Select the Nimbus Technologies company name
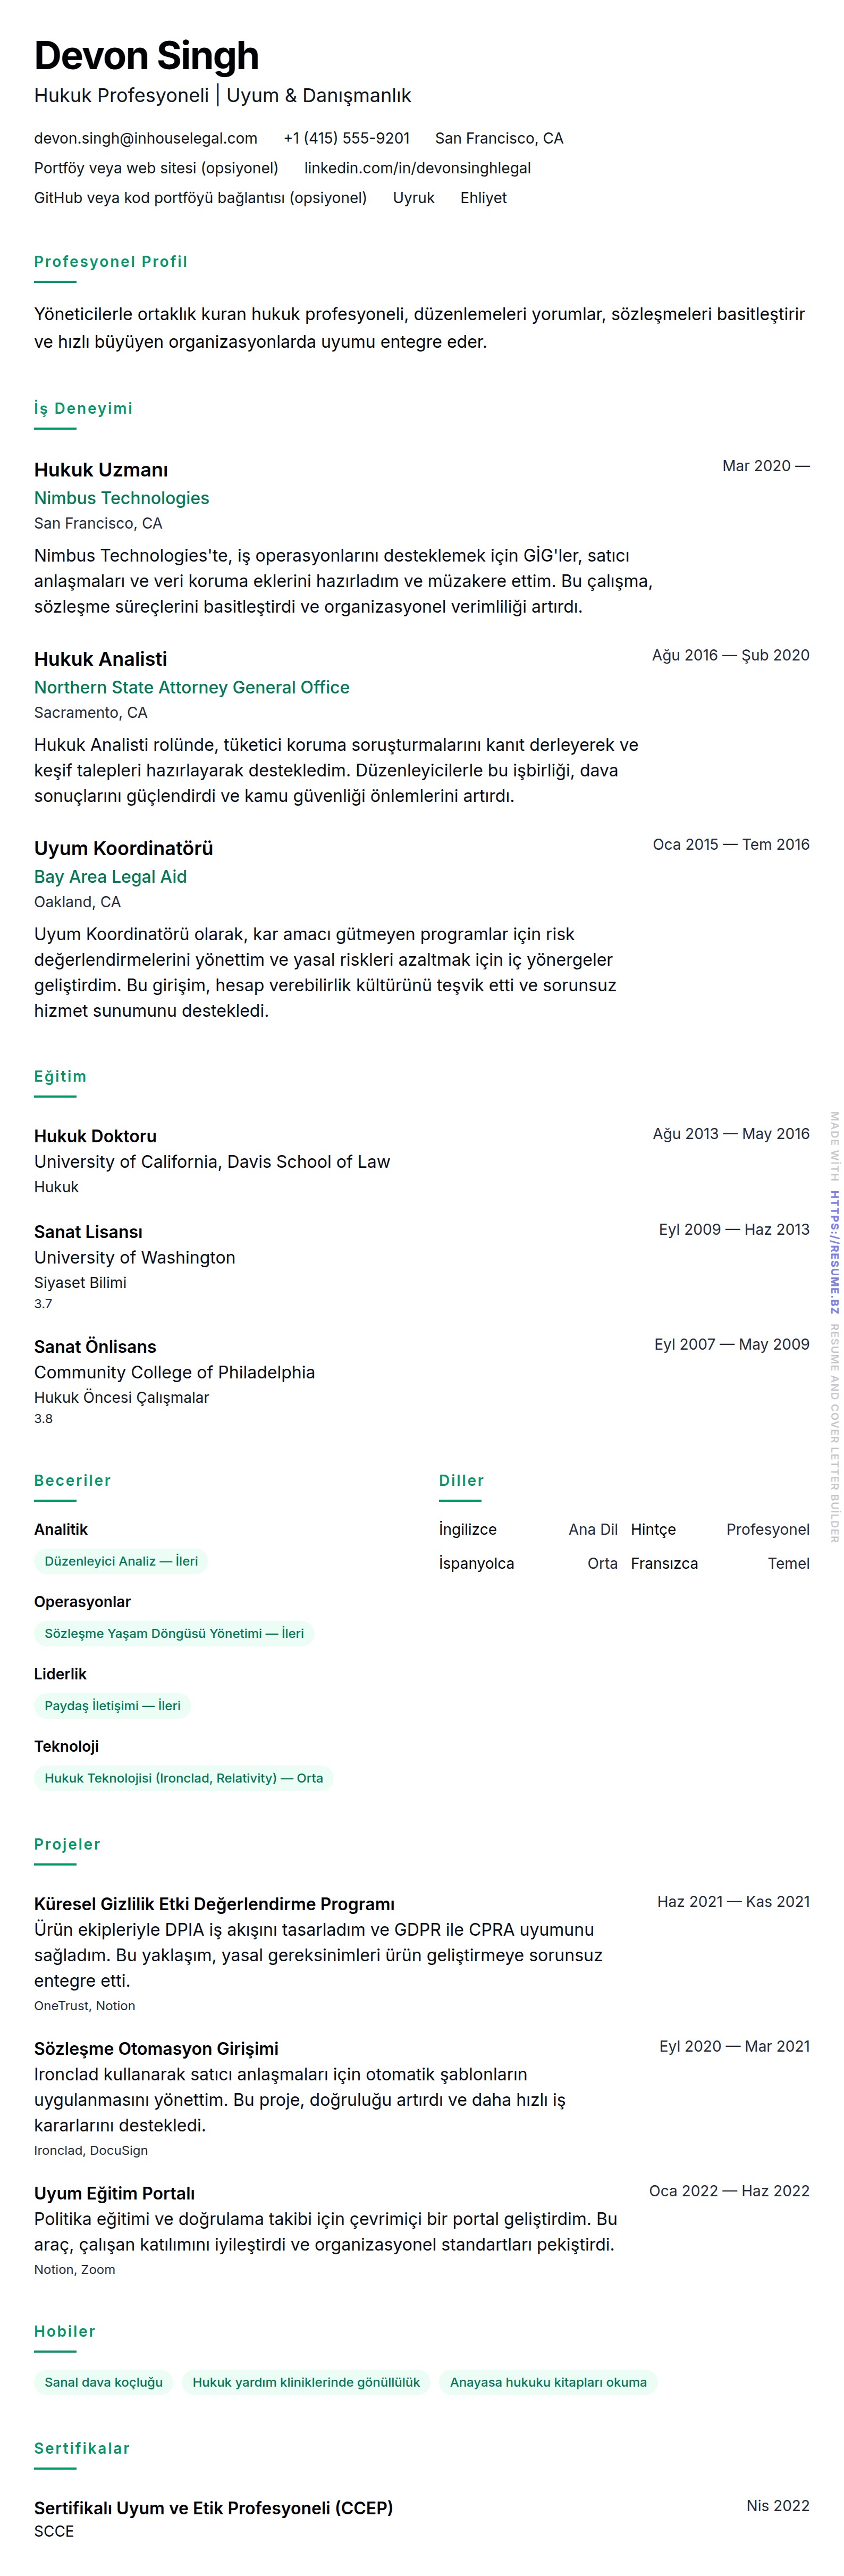The image size is (844, 2576). [x=121, y=498]
